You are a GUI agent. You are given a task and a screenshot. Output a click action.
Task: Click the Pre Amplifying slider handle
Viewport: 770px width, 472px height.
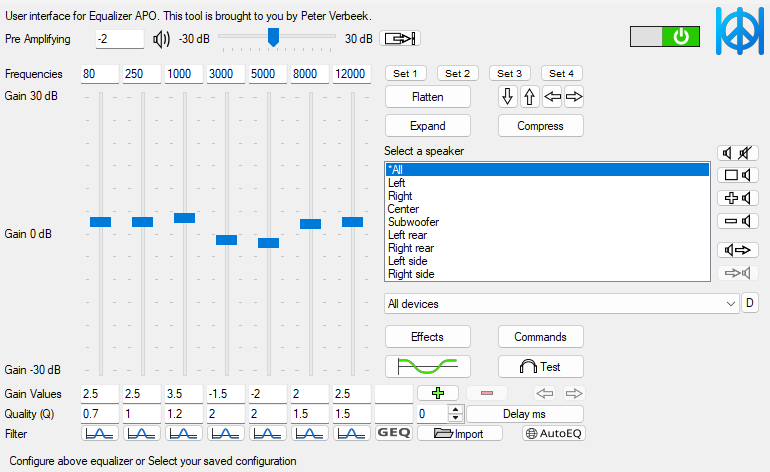[272, 38]
